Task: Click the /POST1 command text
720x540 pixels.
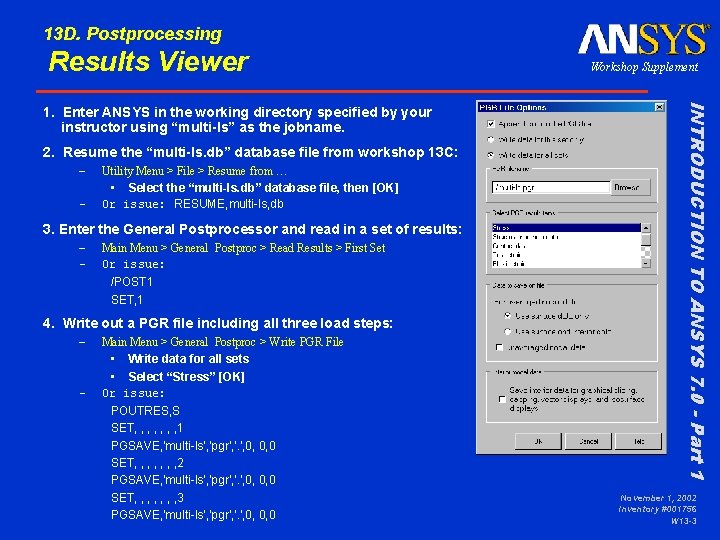Action: (x=131, y=282)
